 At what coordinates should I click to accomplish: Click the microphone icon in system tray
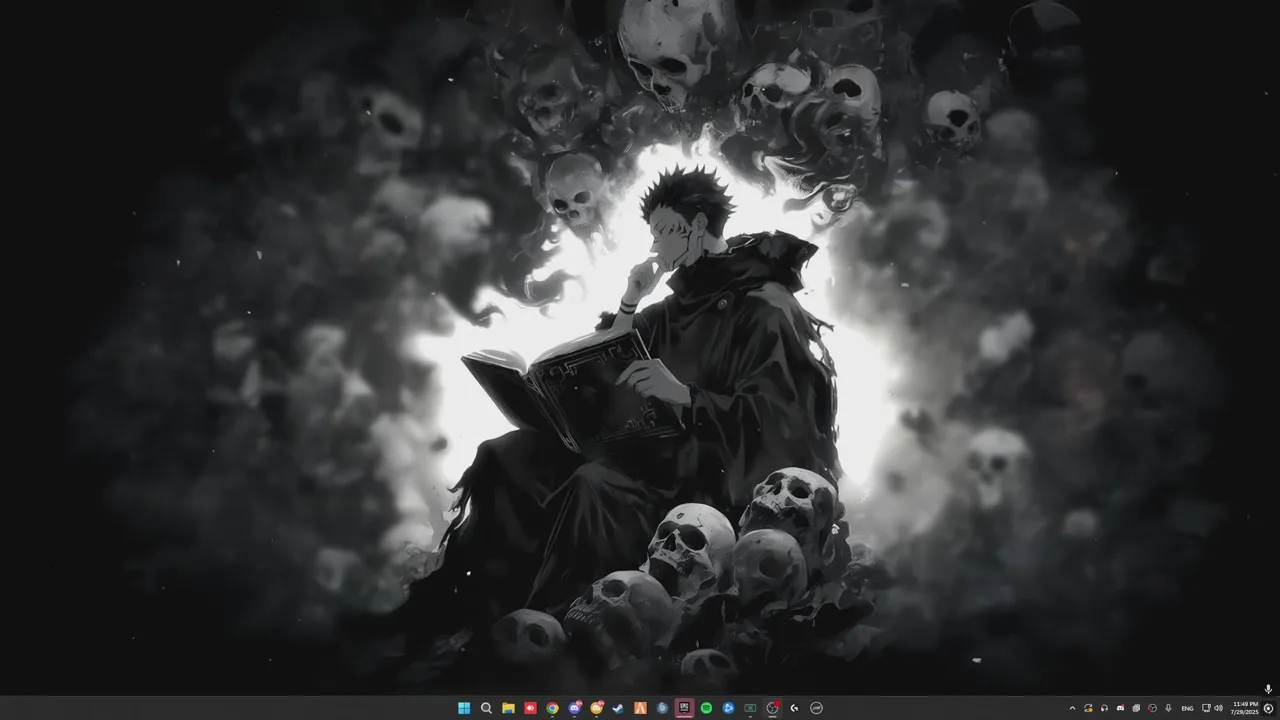1168,708
